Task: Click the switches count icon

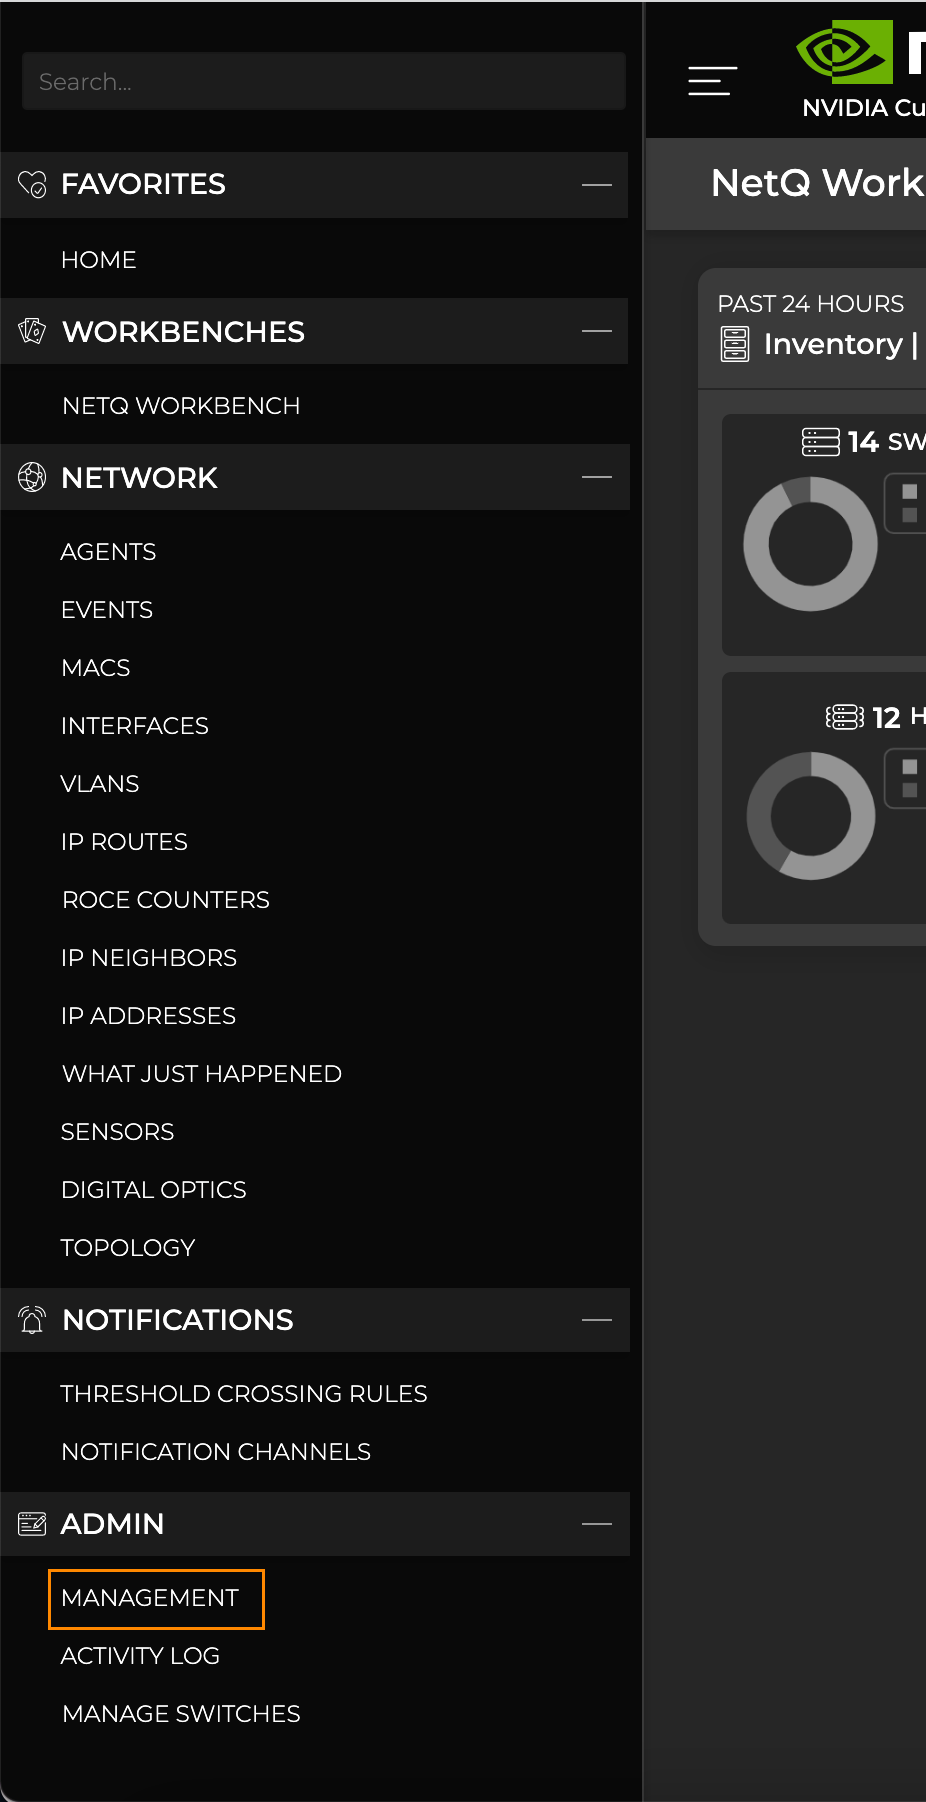Action: coord(820,441)
